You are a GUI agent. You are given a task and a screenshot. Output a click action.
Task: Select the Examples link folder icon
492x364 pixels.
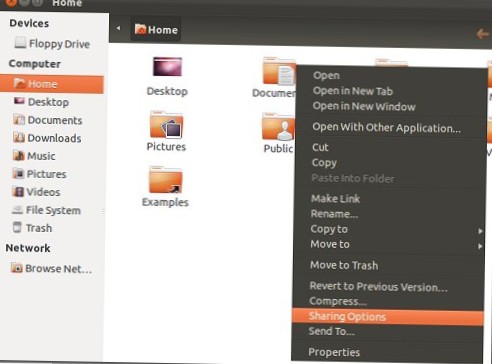[165, 180]
